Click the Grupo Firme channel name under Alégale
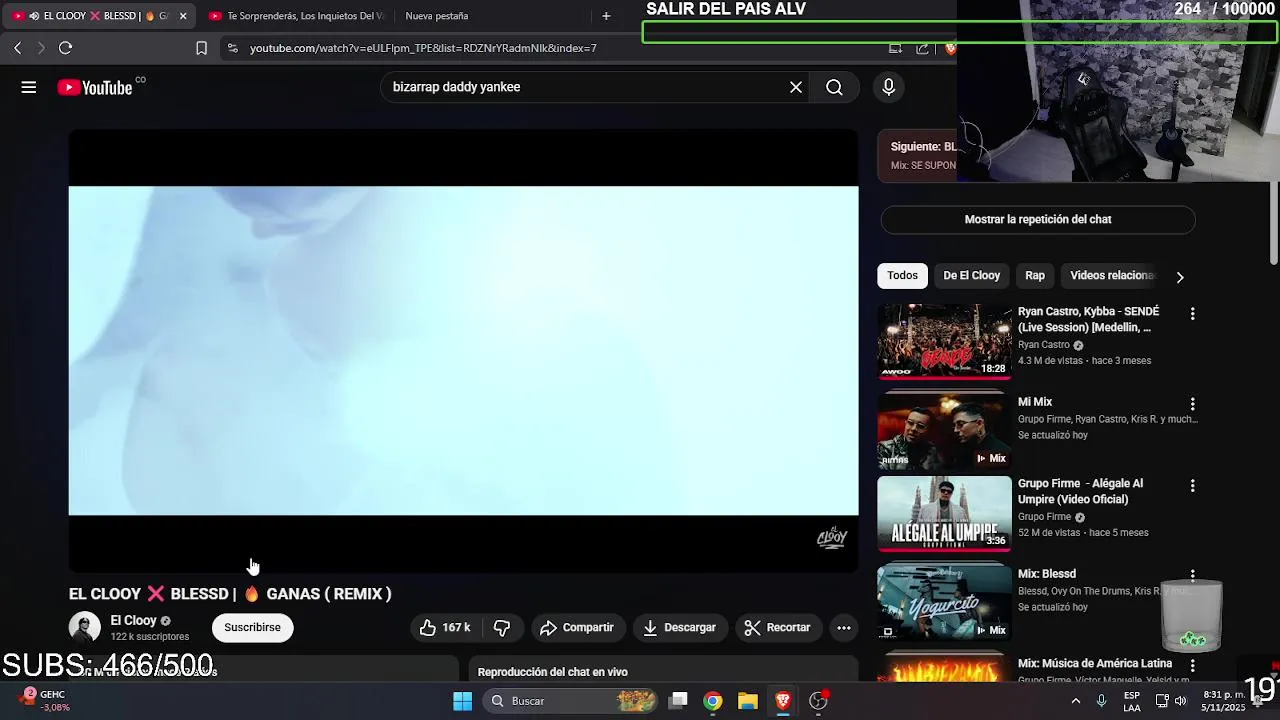 pyautogui.click(x=1044, y=517)
